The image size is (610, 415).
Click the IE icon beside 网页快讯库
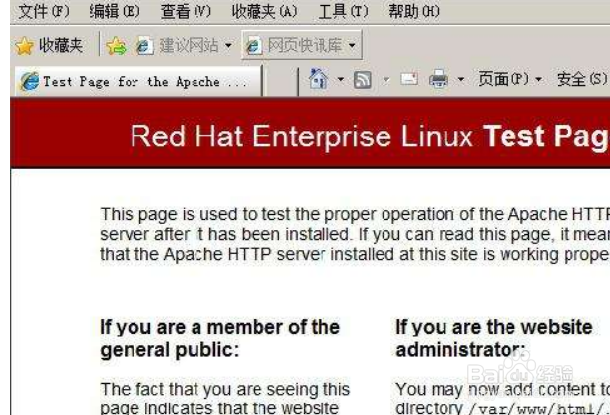pyautogui.click(x=253, y=46)
